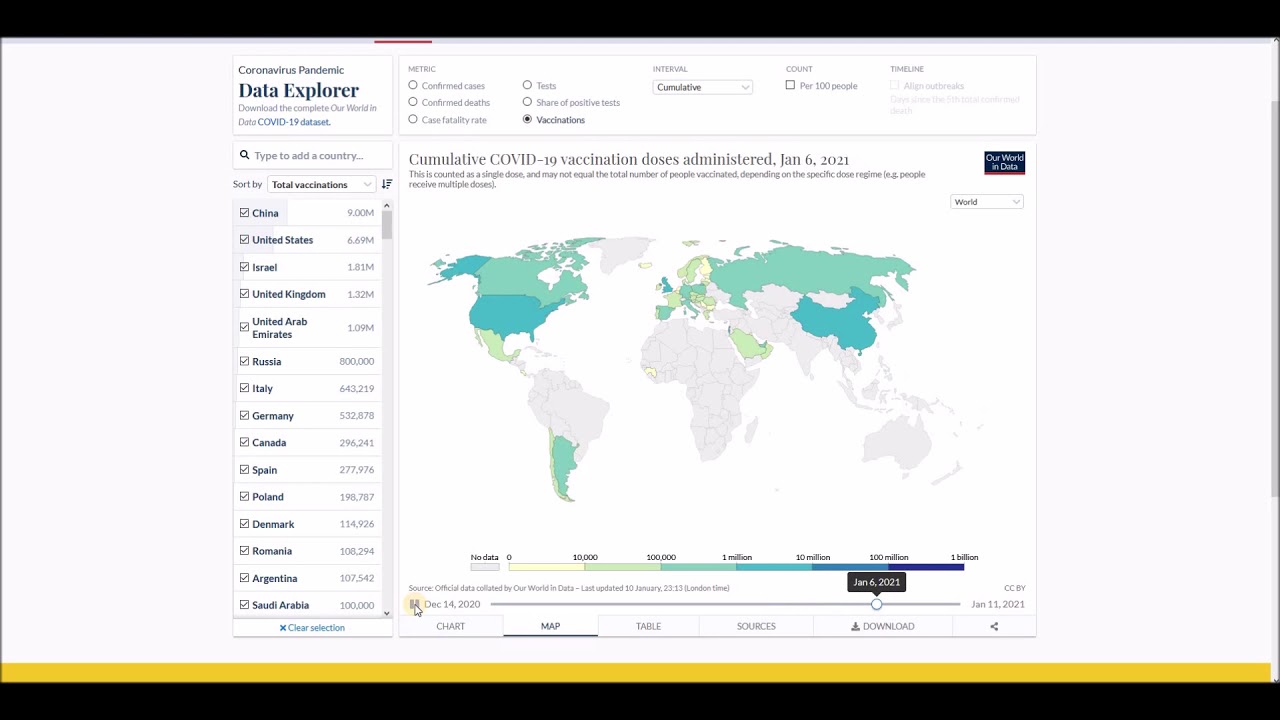Image resolution: width=1280 pixels, height=720 pixels.
Task: Click the search magnifier icon
Action: (x=244, y=156)
